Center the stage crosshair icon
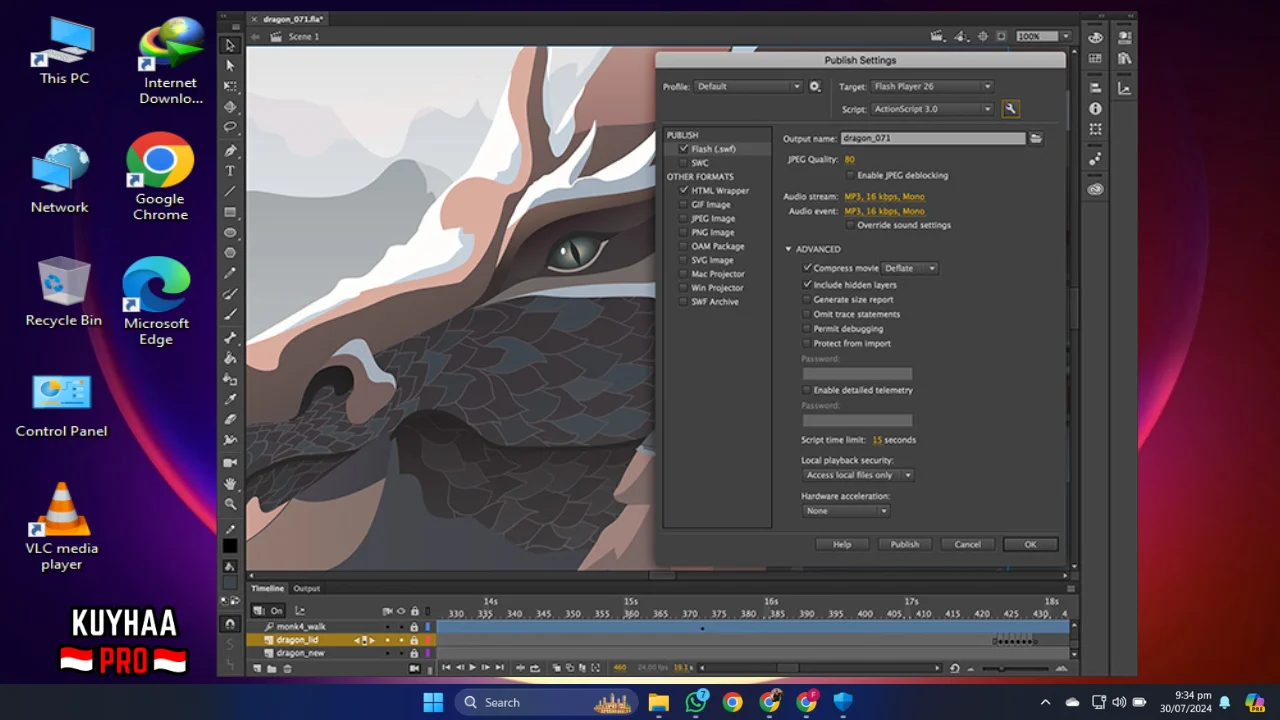Screen dimensions: 1280x720 click(983, 36)
